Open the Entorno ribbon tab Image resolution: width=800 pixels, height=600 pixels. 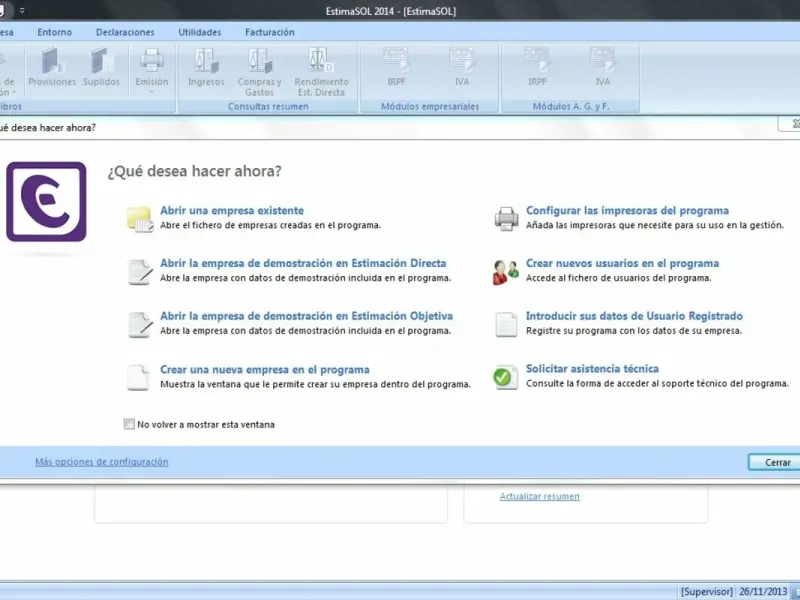(x=55, y=32)
